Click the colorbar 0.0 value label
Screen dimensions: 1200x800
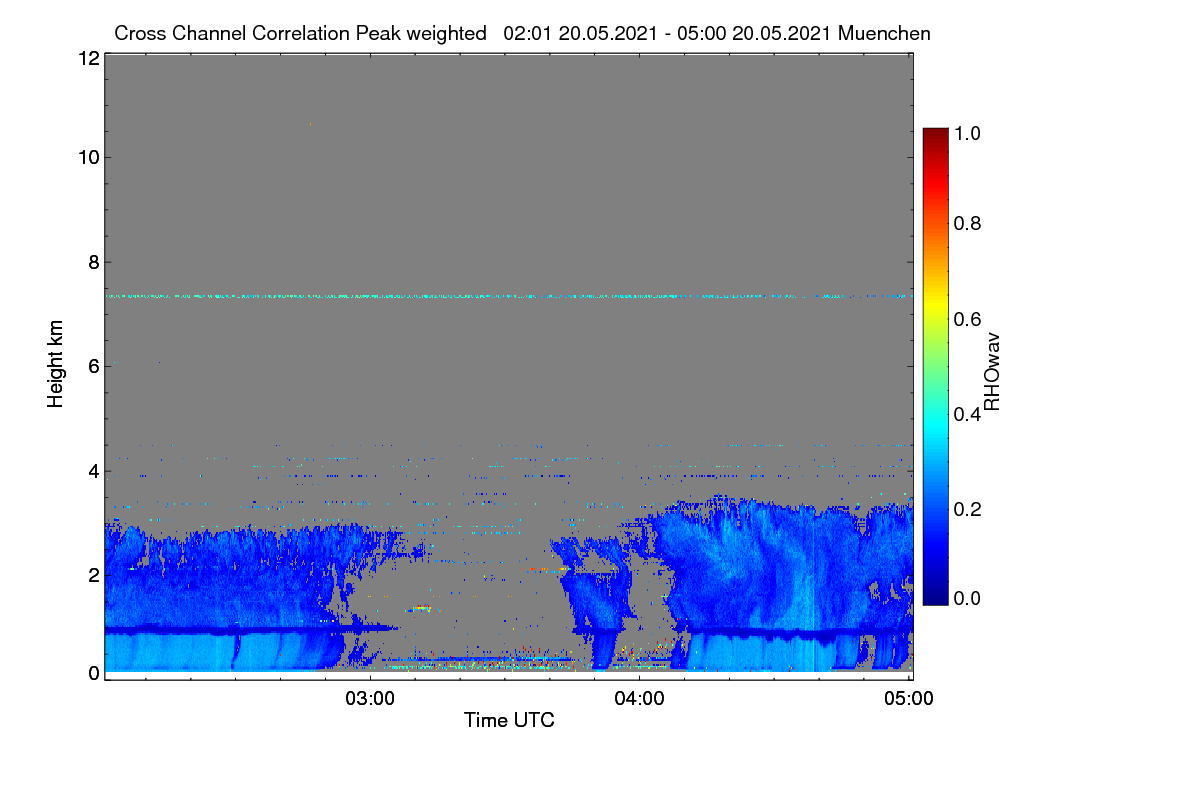[x=968, y=598]
